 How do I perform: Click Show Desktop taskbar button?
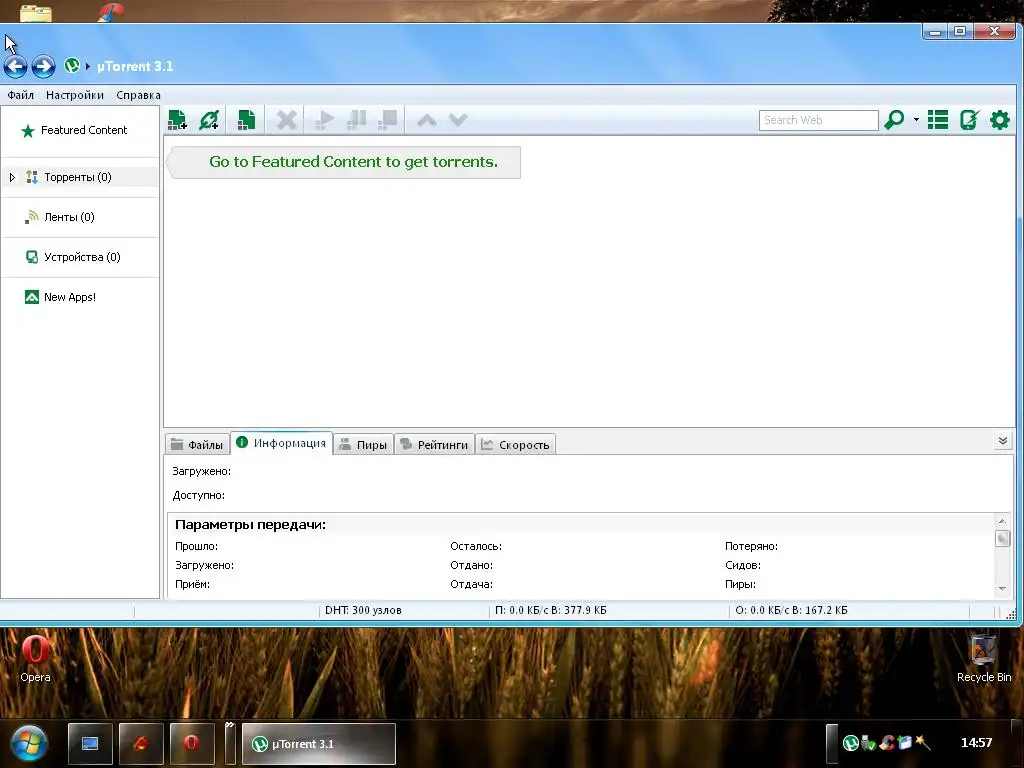pyautogui.click(x=90, y=744)
